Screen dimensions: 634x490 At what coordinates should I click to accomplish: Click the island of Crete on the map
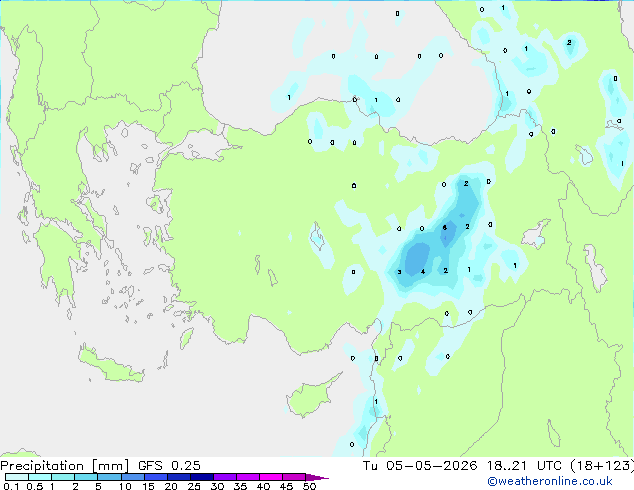tap(110, 365)
